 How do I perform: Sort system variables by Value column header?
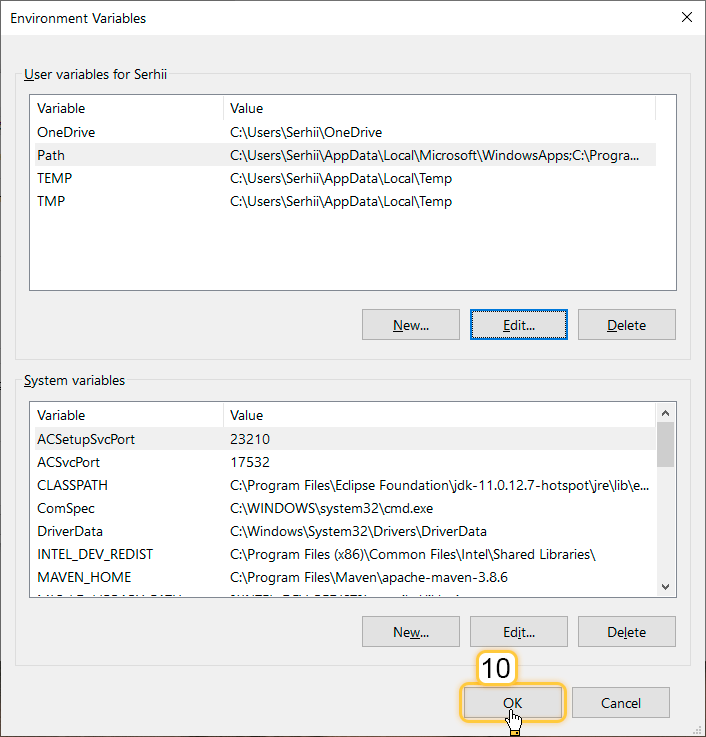coord(438,415)
